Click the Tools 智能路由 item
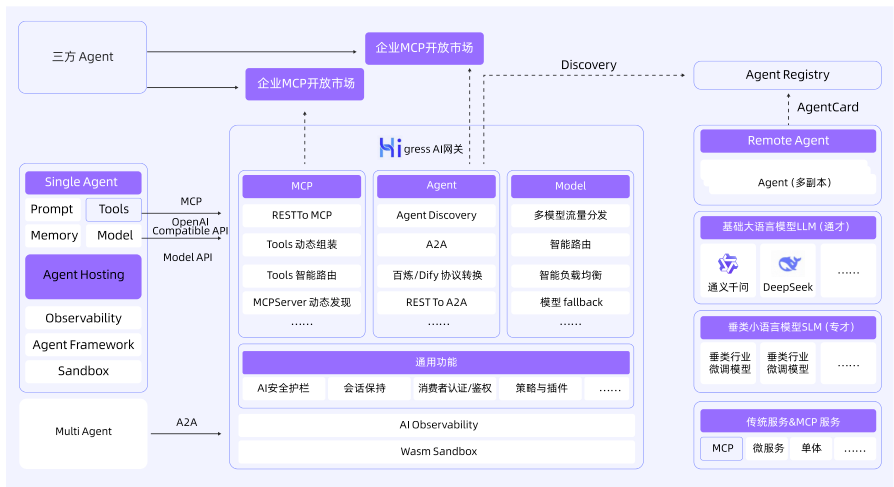The width and height of the screenshot is (894, 487). (302, 275)
